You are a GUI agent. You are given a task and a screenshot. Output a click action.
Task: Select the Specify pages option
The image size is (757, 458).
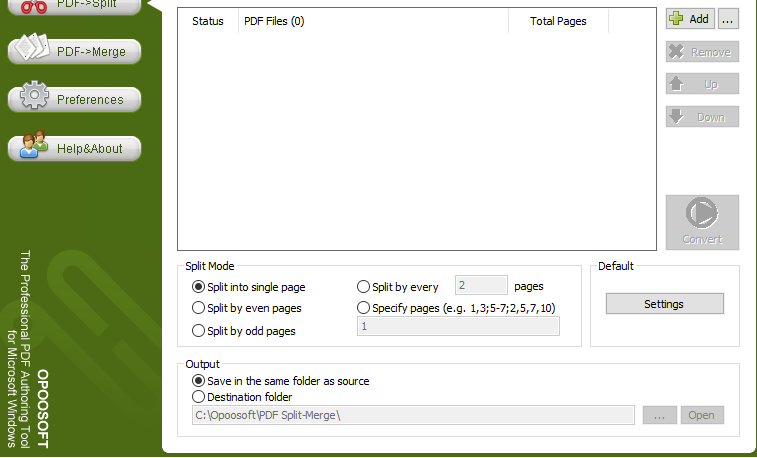pos(456,308)
